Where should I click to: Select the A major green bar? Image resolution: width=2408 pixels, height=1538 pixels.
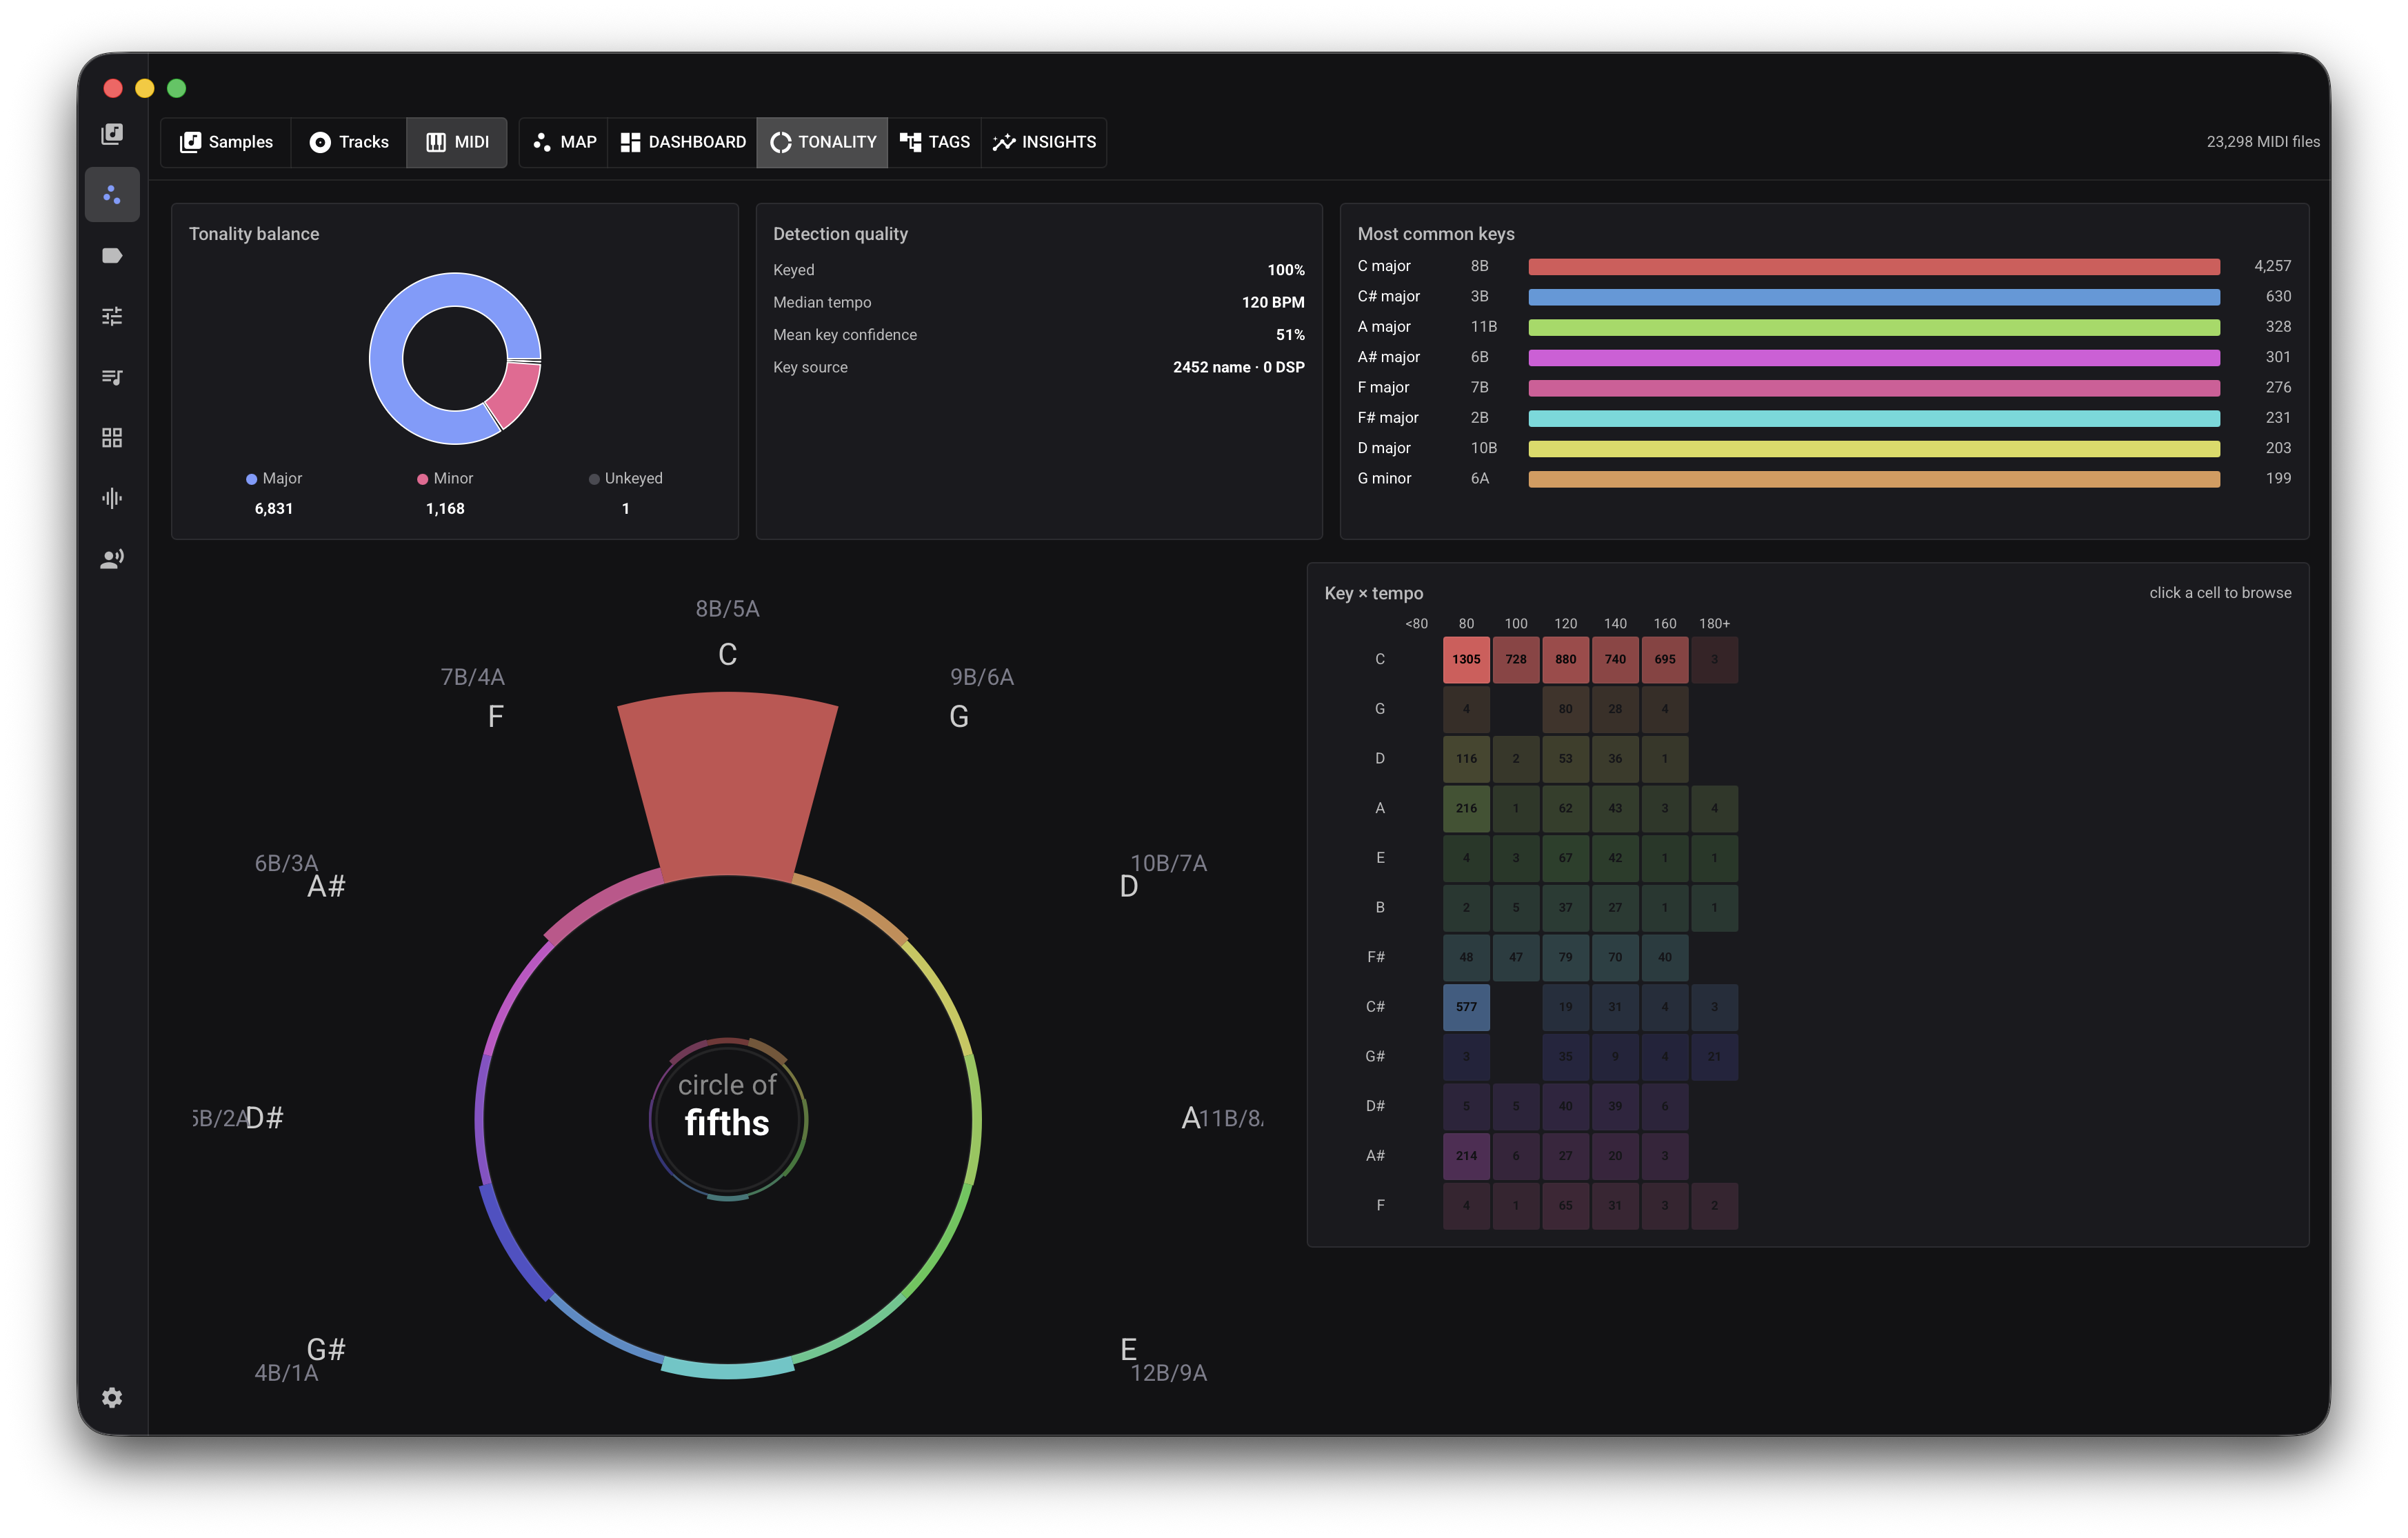pos(1874,327)
